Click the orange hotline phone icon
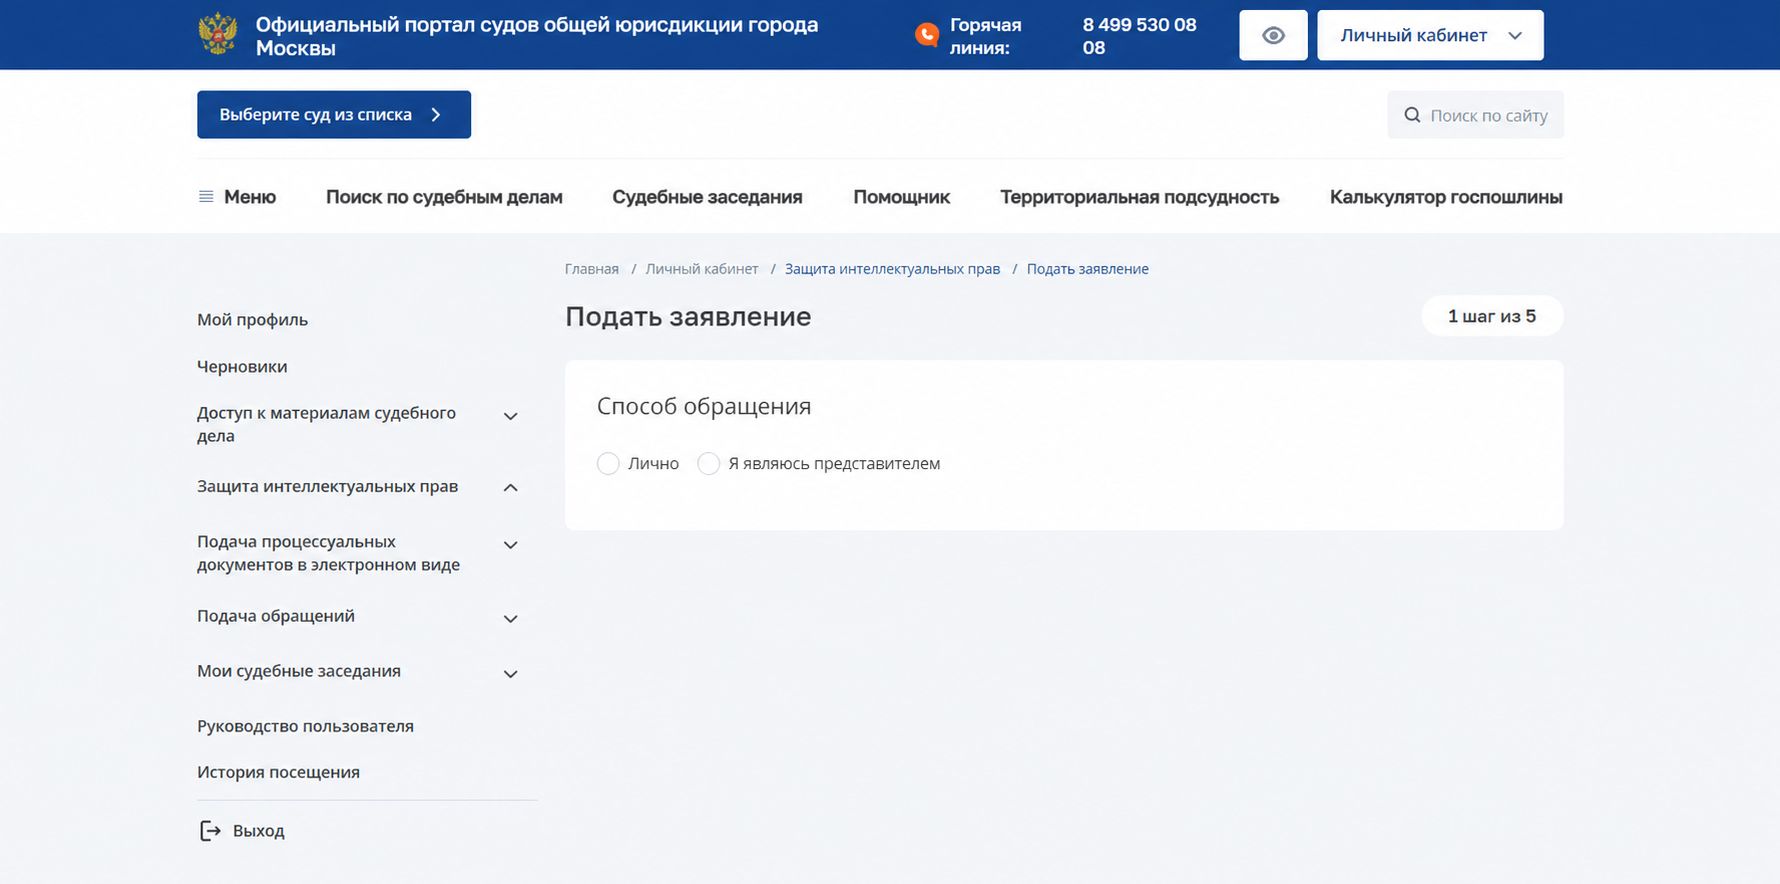Screen dimensions: 1780x884 click(927, 35)
